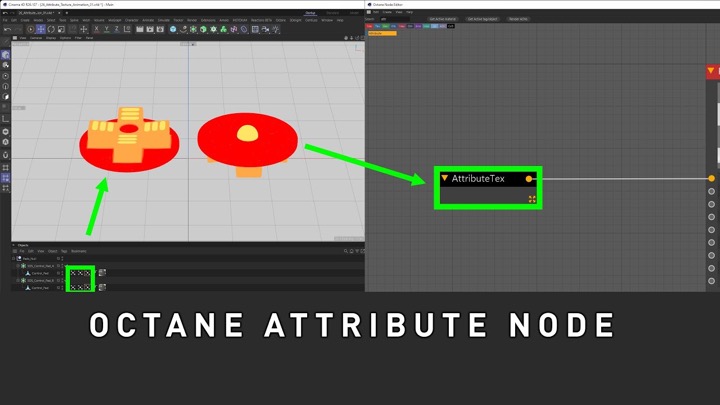The image size is (720, 405).
Task: Collapse the AttributeTex node triangle
Action: [444, 178]
